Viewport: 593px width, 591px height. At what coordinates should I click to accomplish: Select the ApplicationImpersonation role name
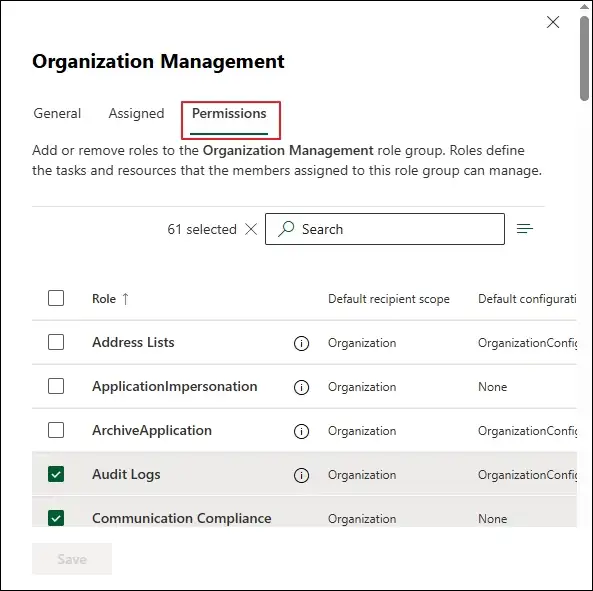[x=174, y=386]
